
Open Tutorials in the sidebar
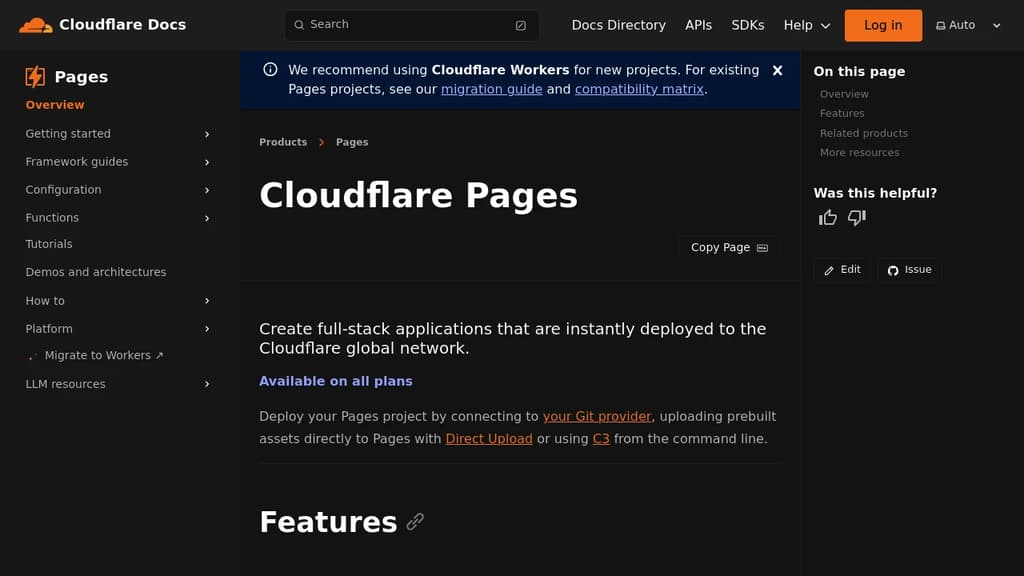49,244
